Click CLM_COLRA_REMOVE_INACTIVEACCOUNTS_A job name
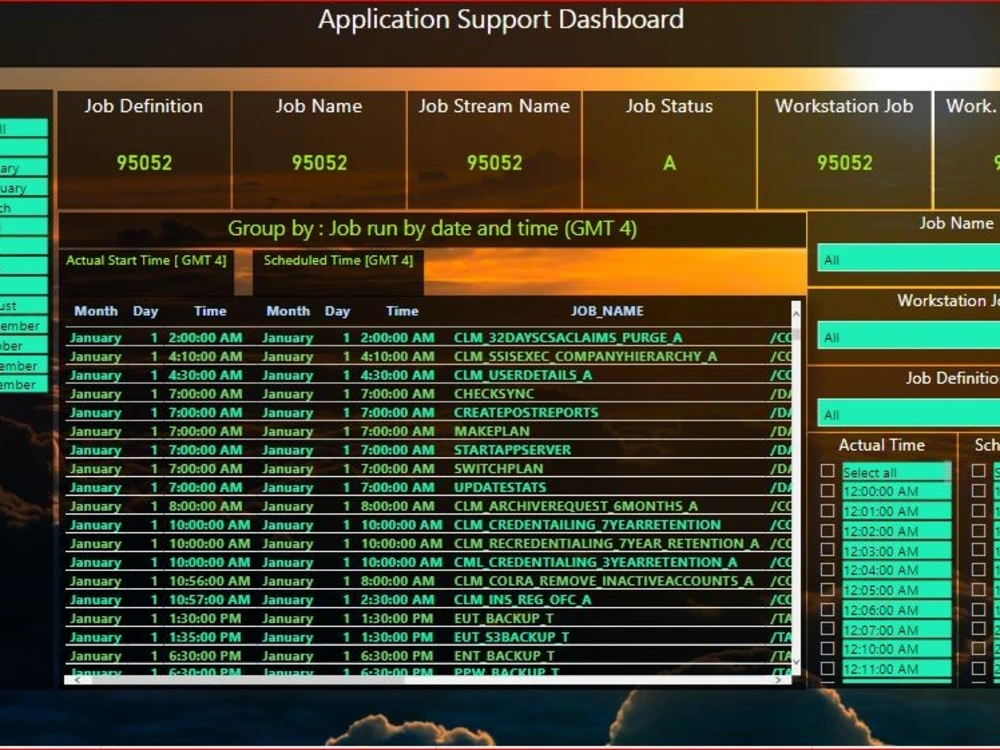1000x750 pixels. [603, 581]
